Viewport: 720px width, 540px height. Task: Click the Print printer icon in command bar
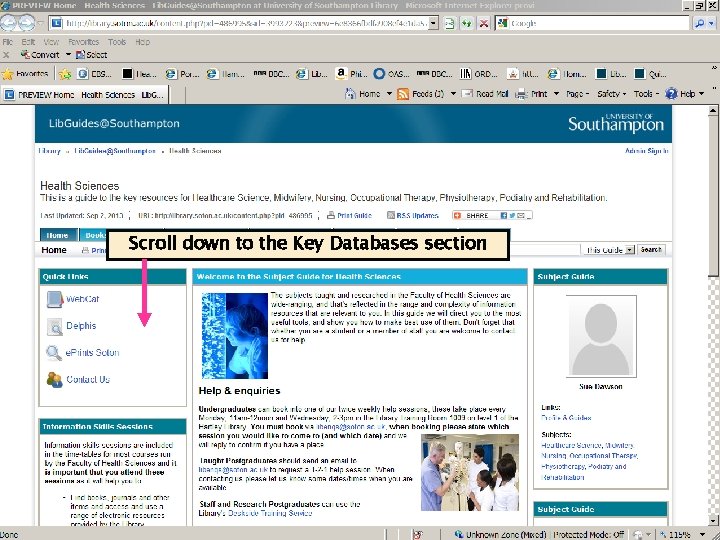(x=521, y=94)
